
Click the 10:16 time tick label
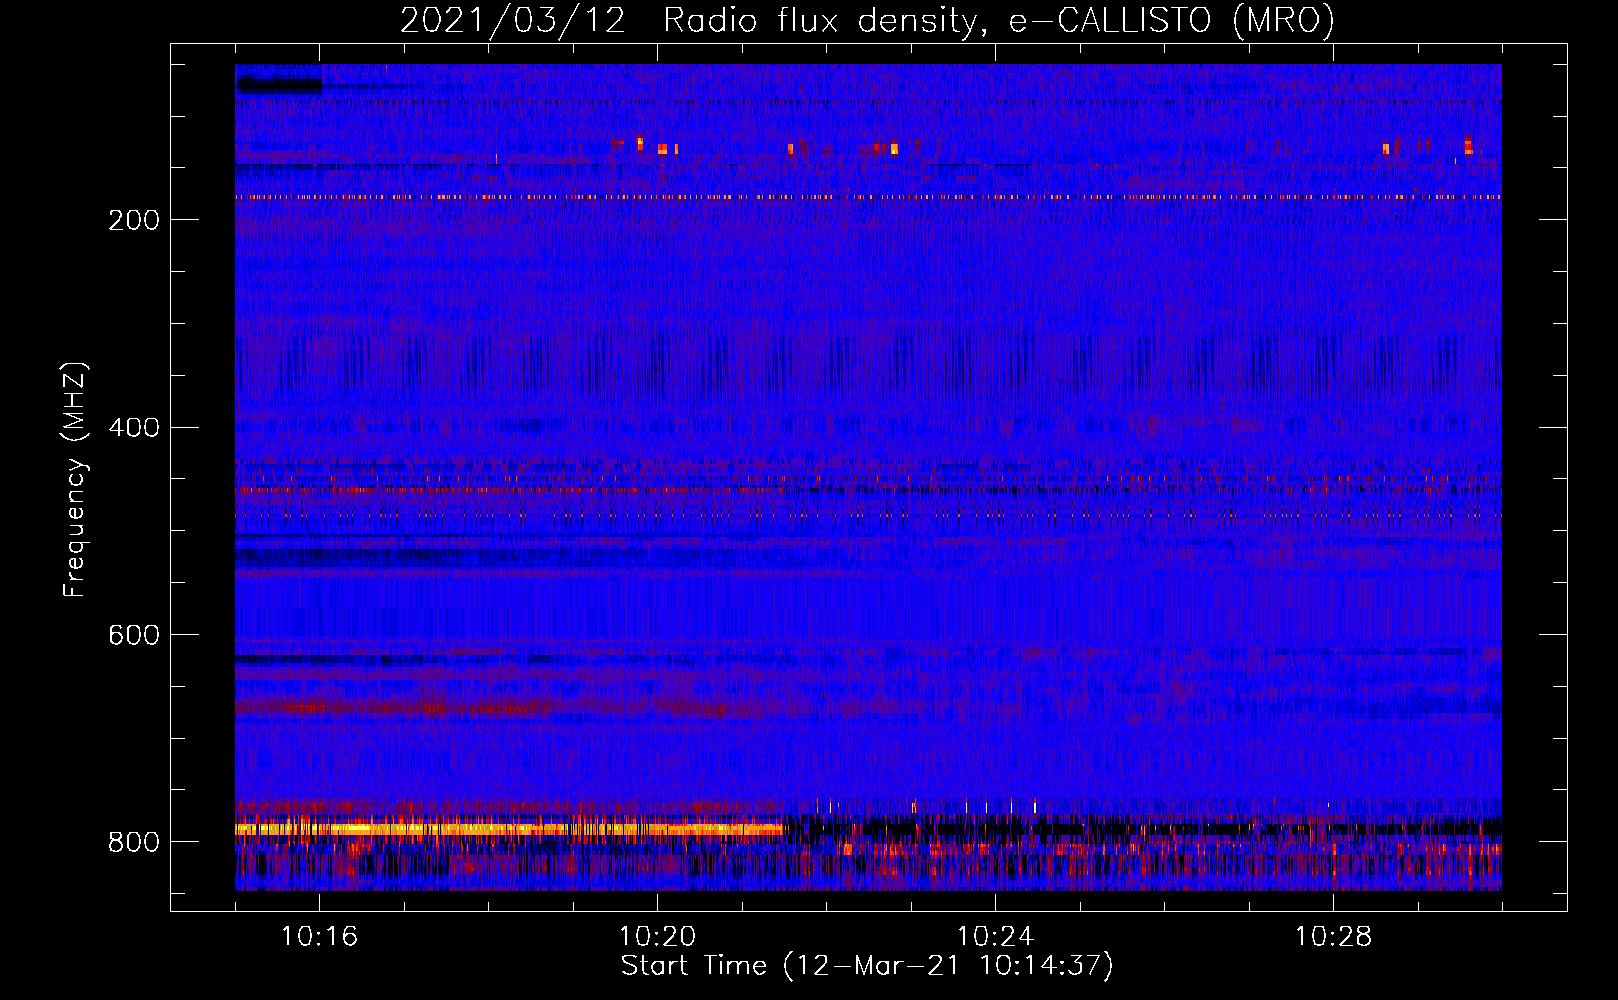tap(319, 937)
